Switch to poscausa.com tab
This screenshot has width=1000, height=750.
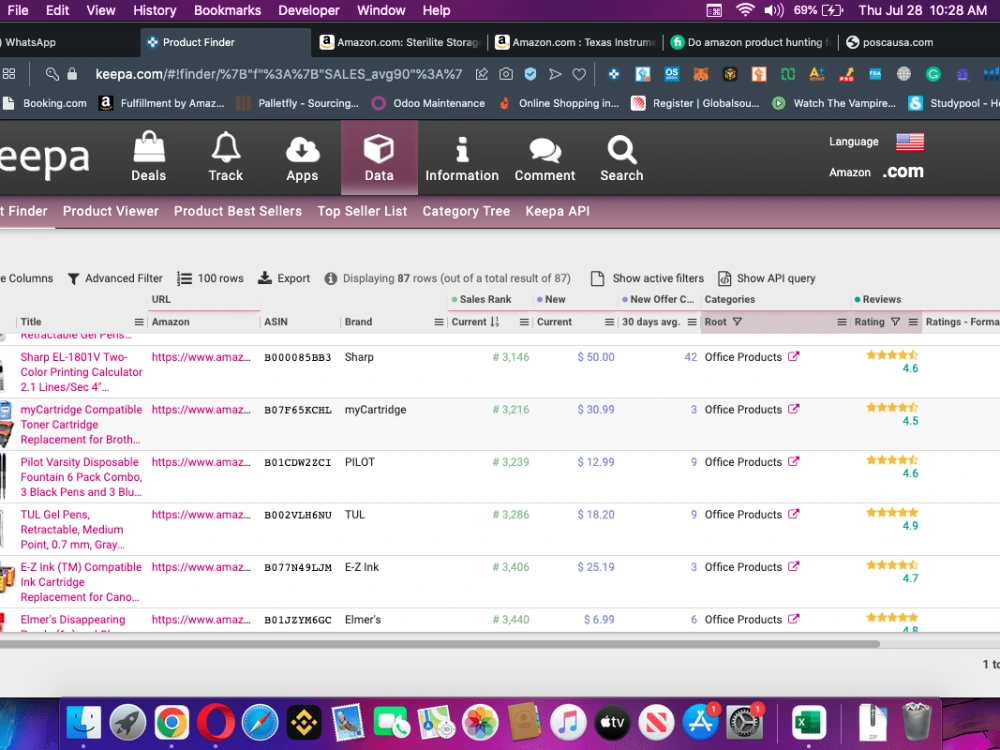(897, 42)
